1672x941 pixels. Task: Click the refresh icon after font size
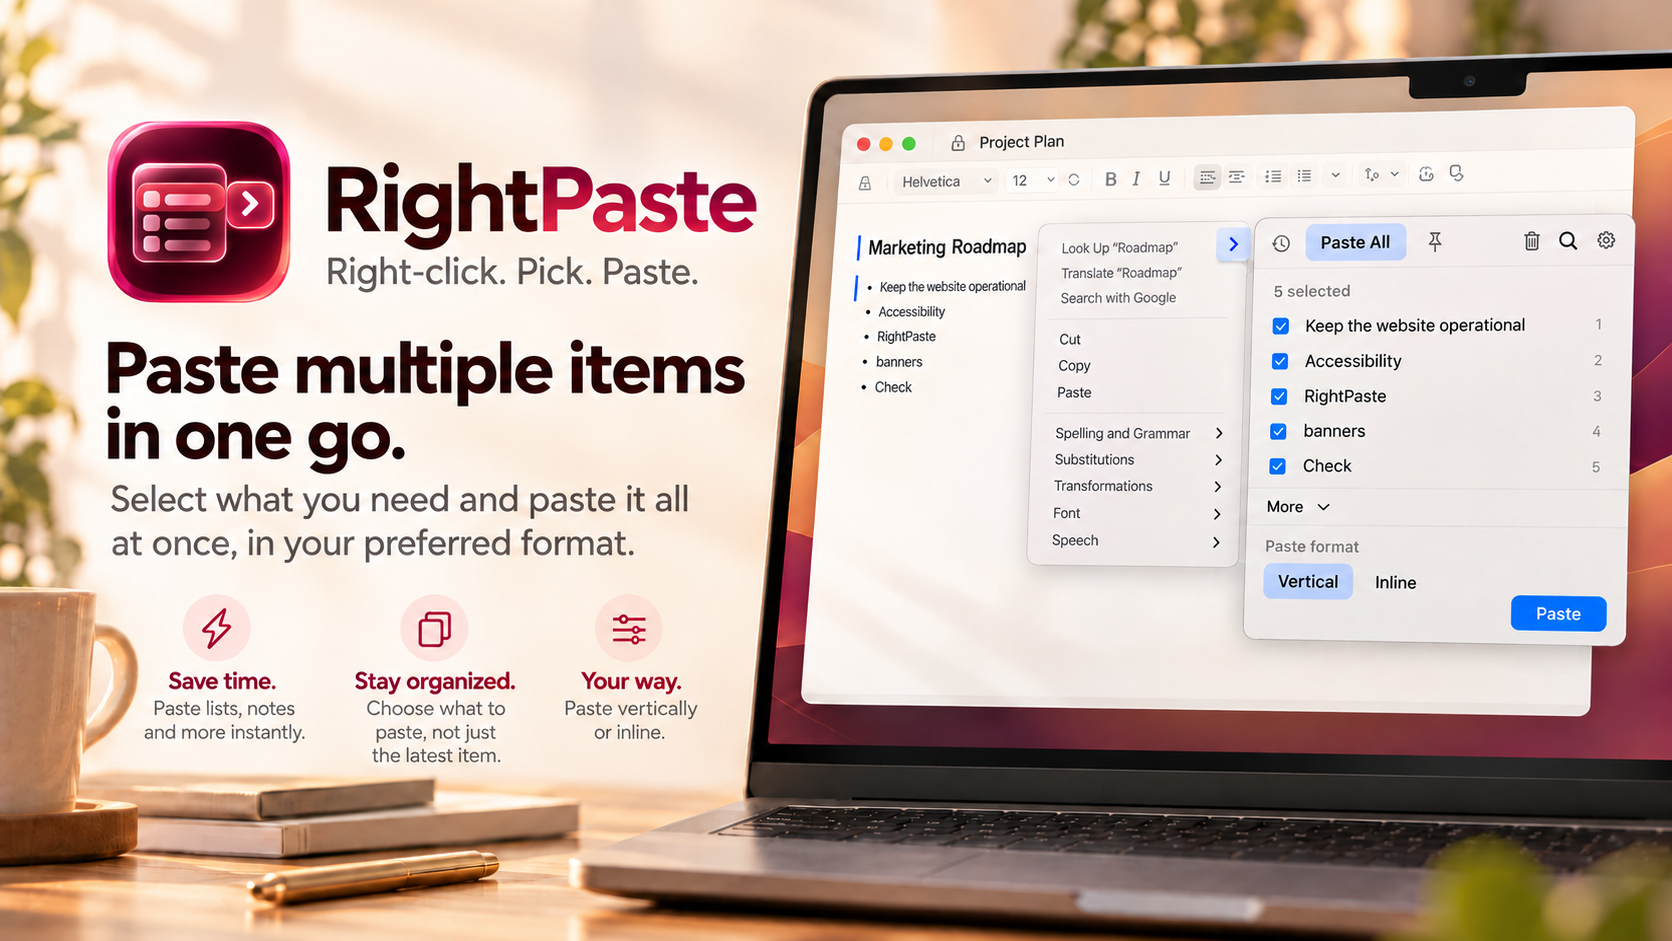pos(1074,180)
